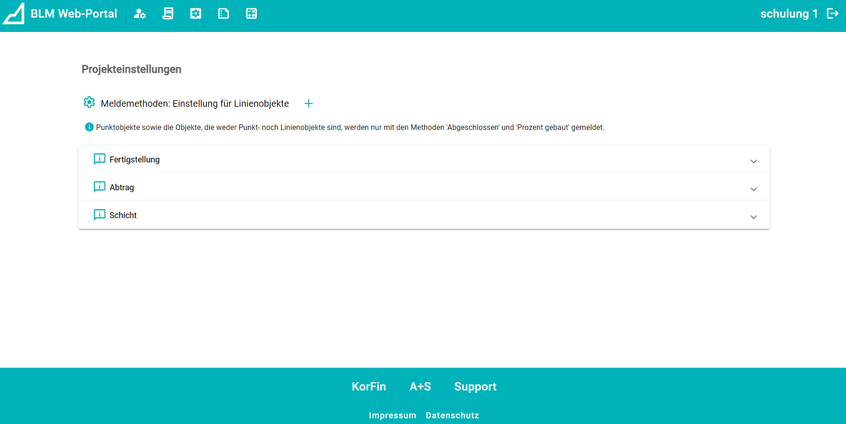846x424 pixels.
Task: Open user management icon in top bar
Action: (x=140, y=14)
